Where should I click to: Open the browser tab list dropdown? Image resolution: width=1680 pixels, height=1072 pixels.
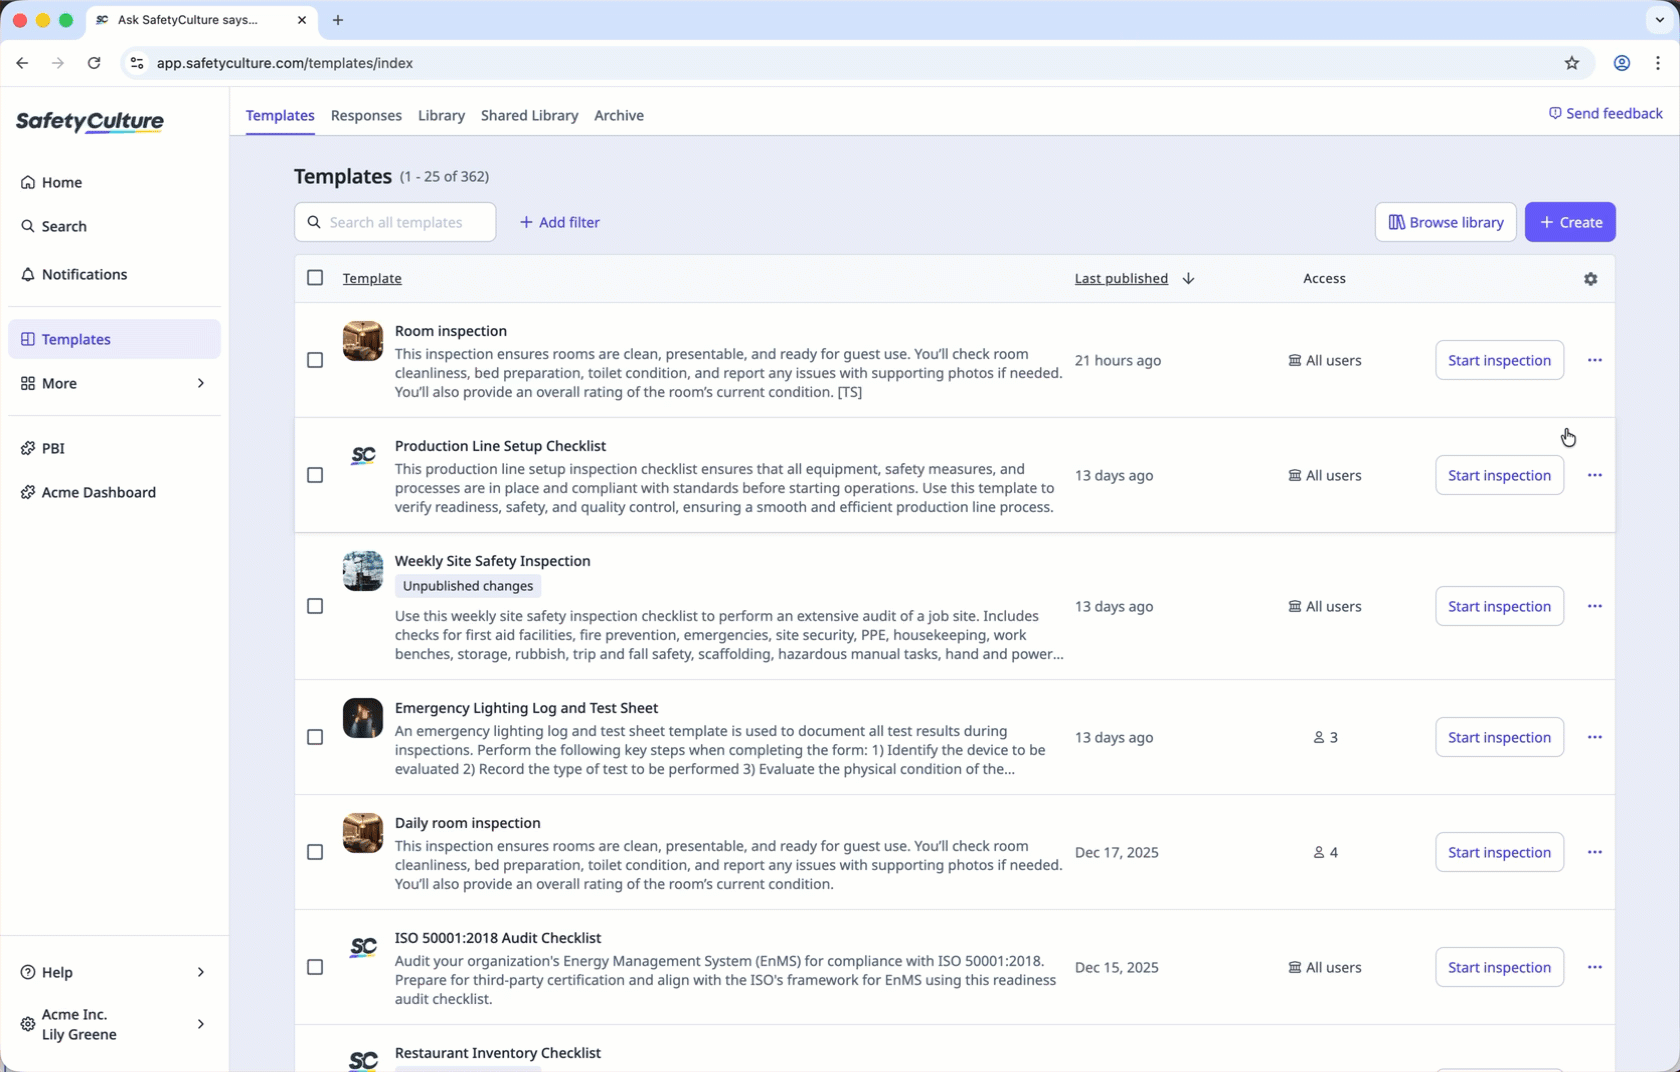[x=1660, y=20]
